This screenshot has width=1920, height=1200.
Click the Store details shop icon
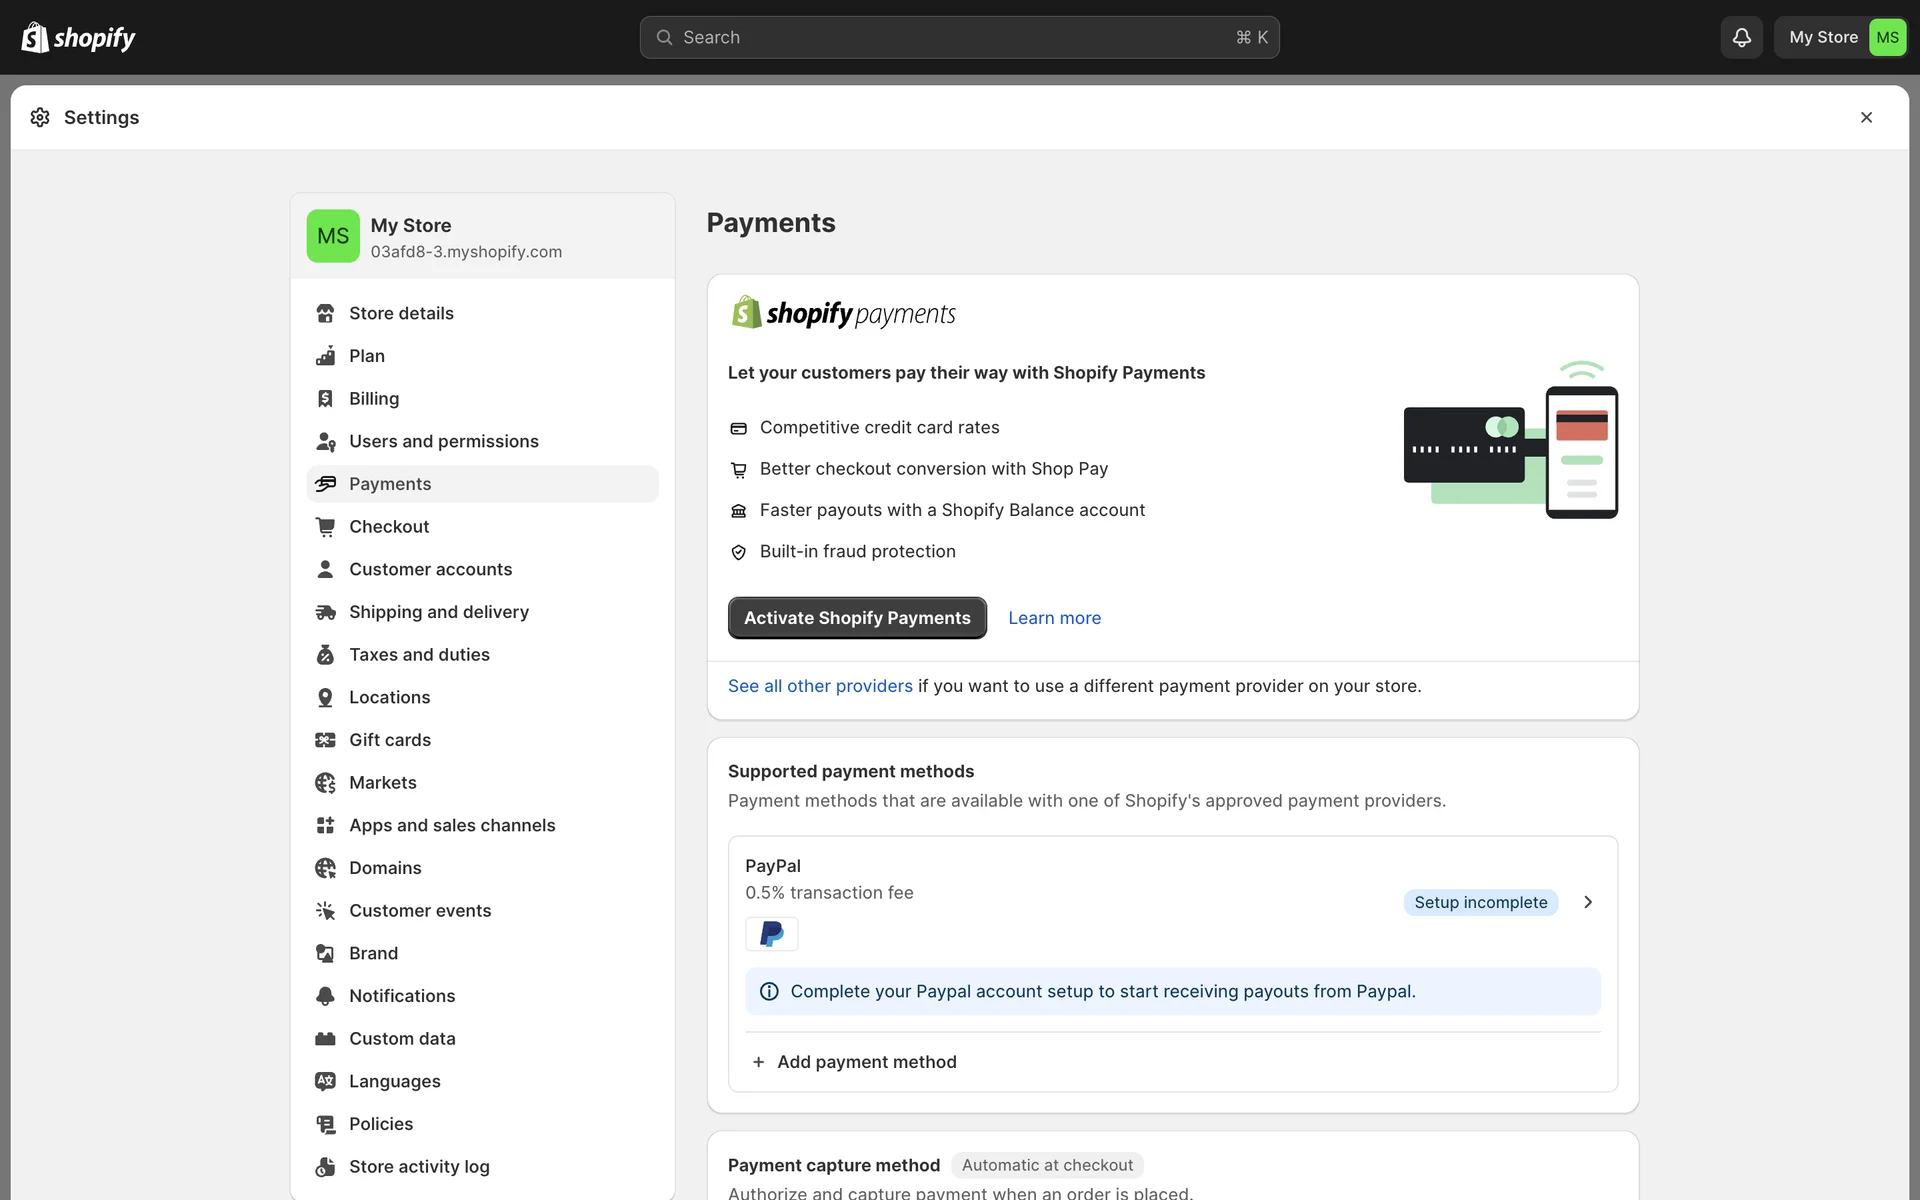click(x=325, y=313)
